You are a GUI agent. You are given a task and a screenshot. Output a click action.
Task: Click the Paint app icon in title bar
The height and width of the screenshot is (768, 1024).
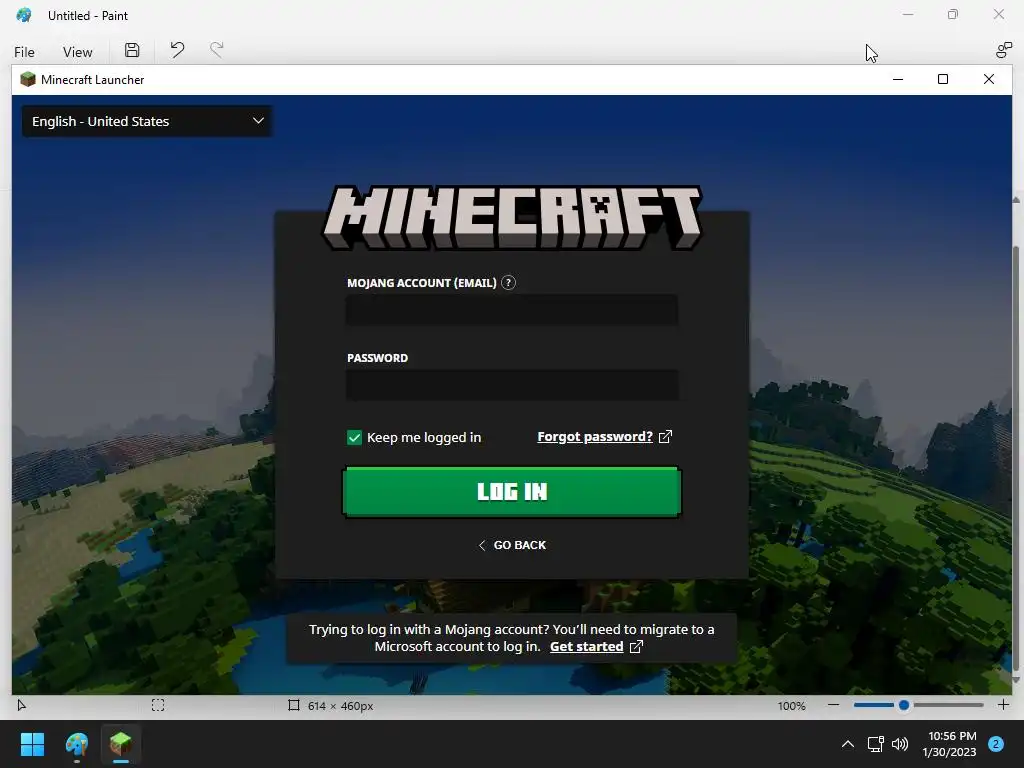24,15
